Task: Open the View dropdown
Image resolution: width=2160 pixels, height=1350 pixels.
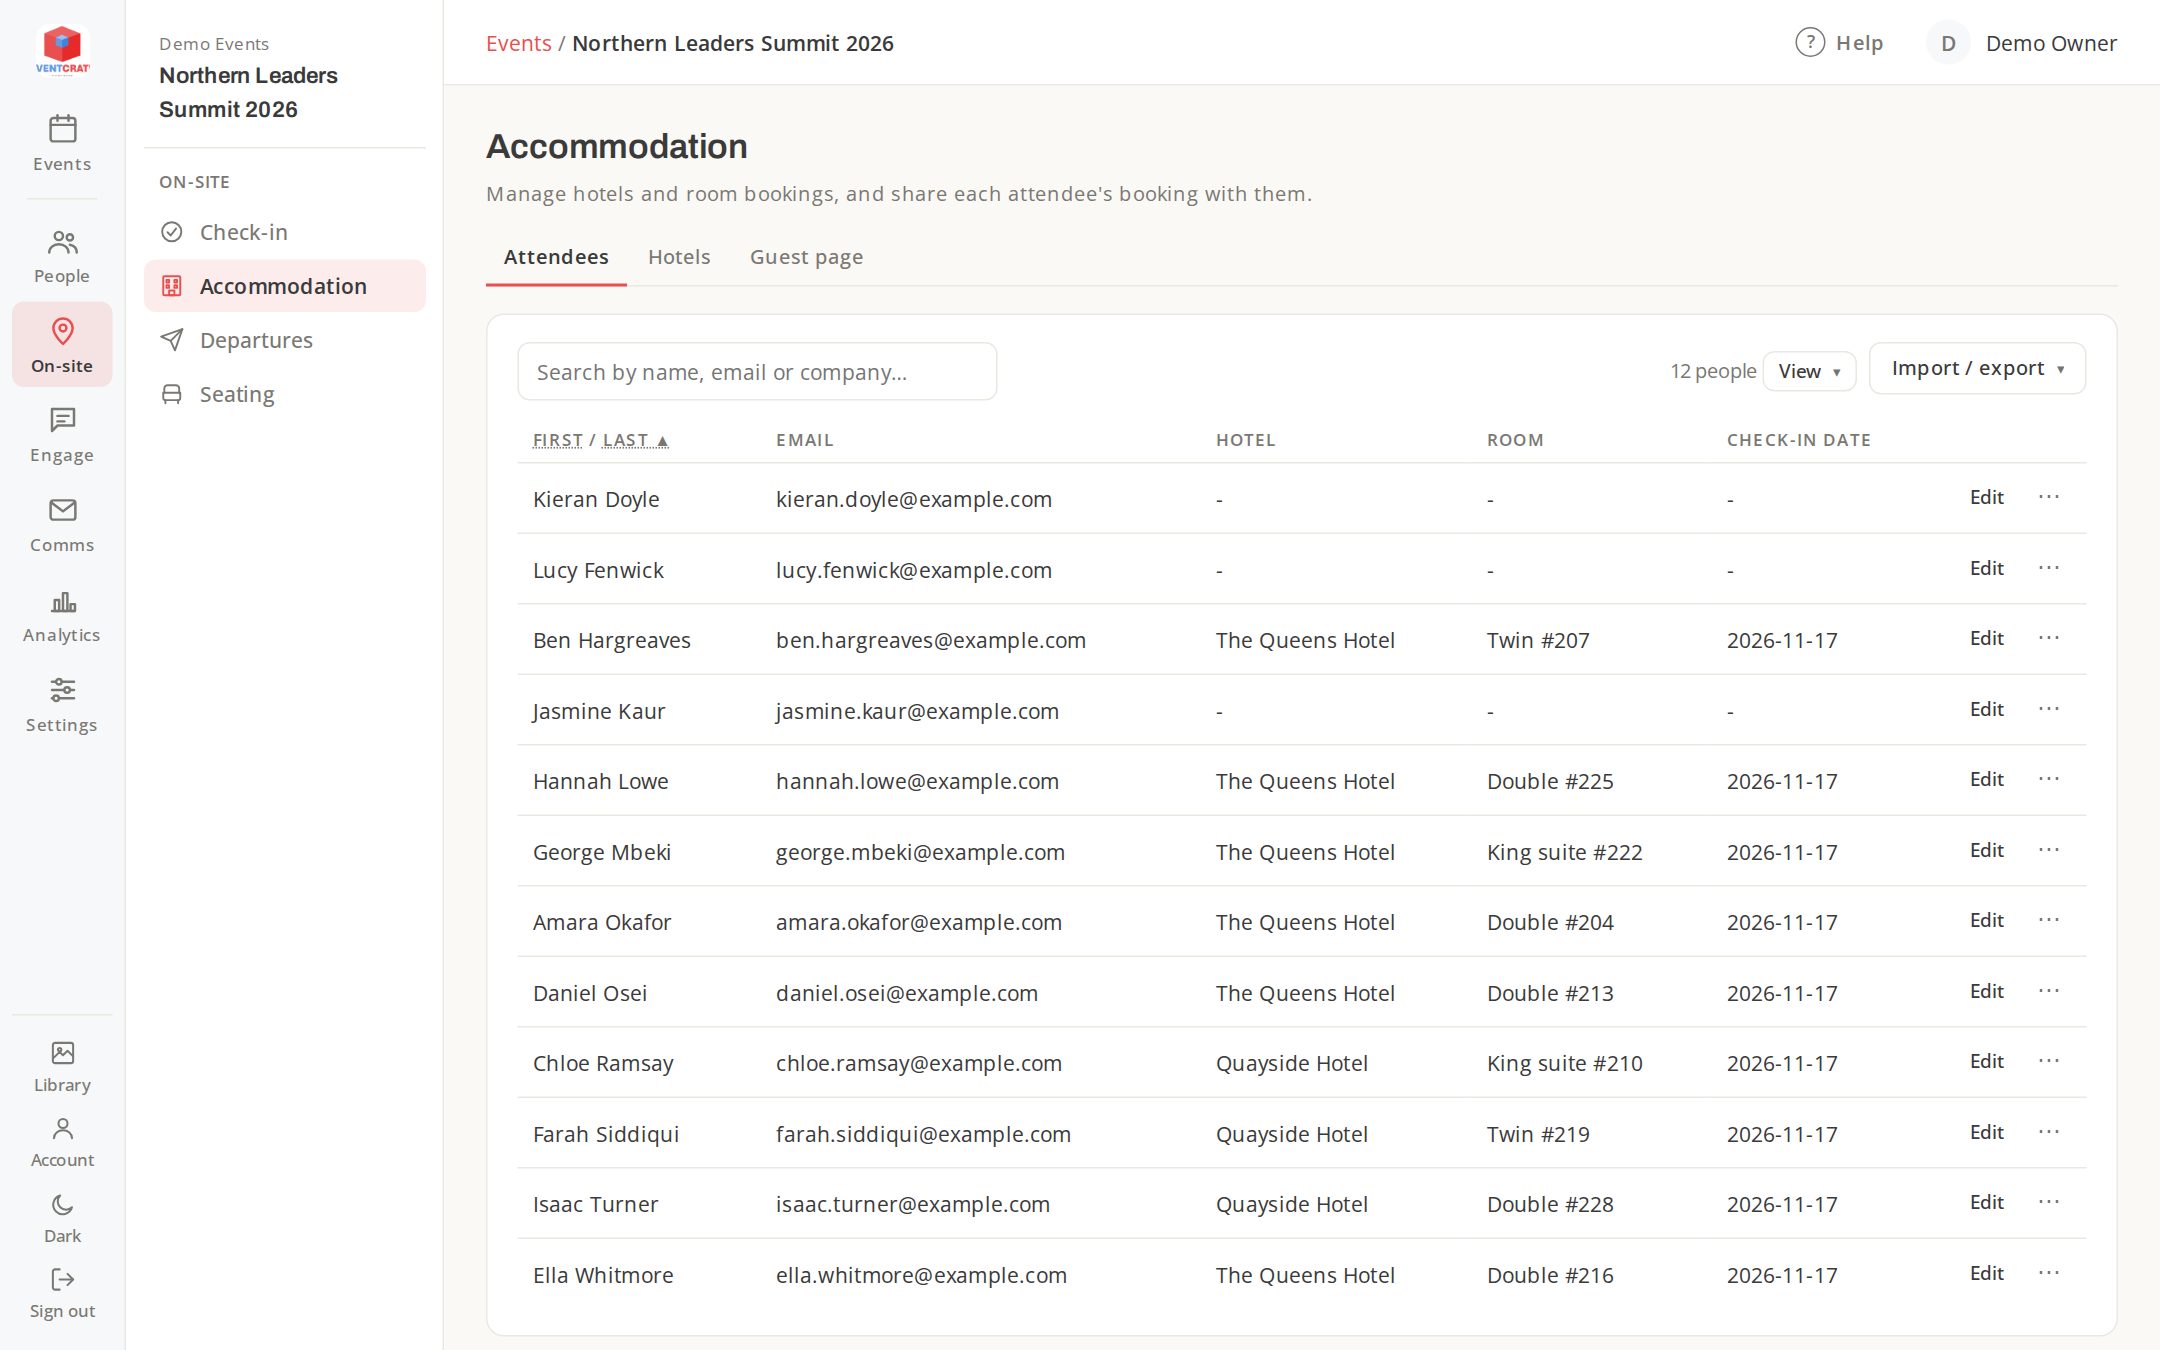Action: pos(1809,371)
